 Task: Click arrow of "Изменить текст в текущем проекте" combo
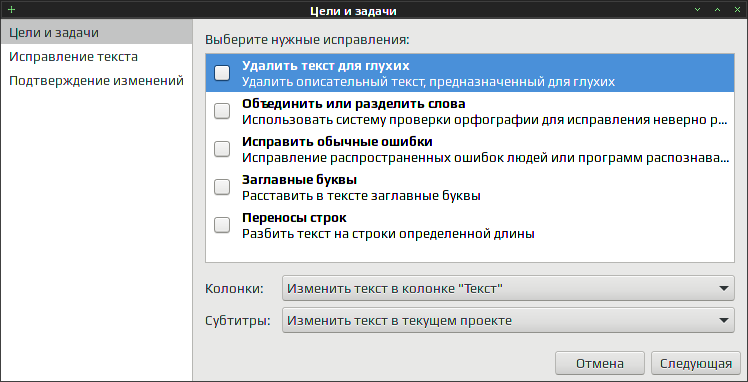724,320
